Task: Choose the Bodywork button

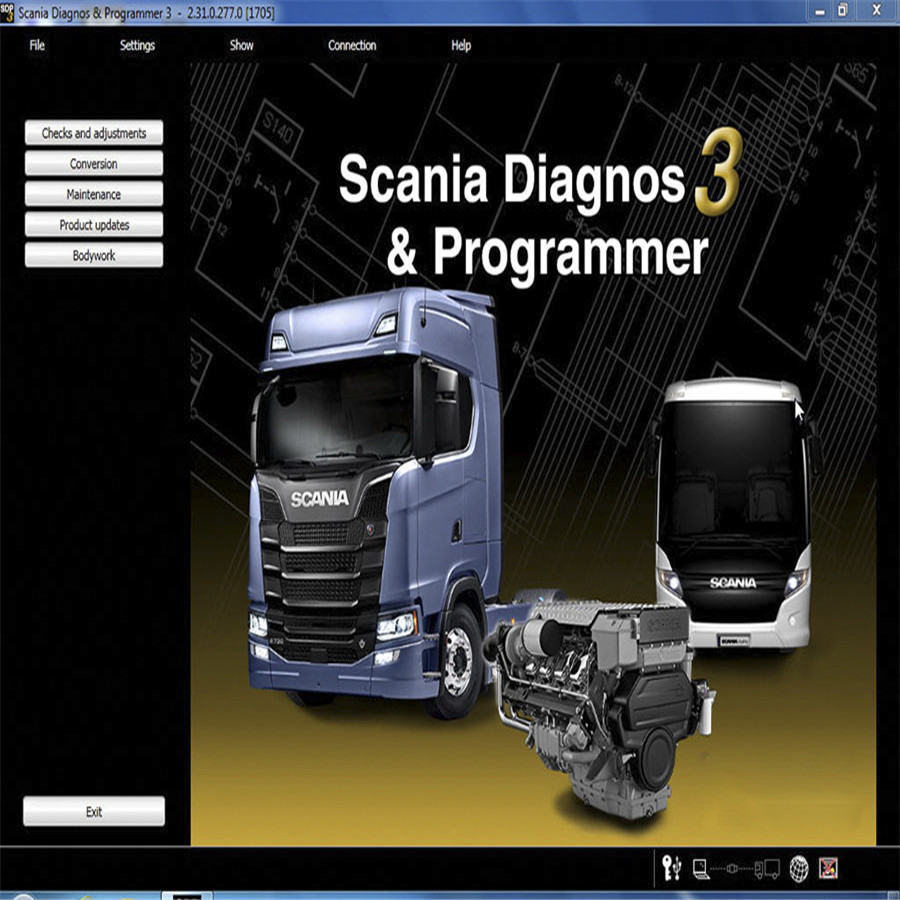Action: (x=94, y=256)
